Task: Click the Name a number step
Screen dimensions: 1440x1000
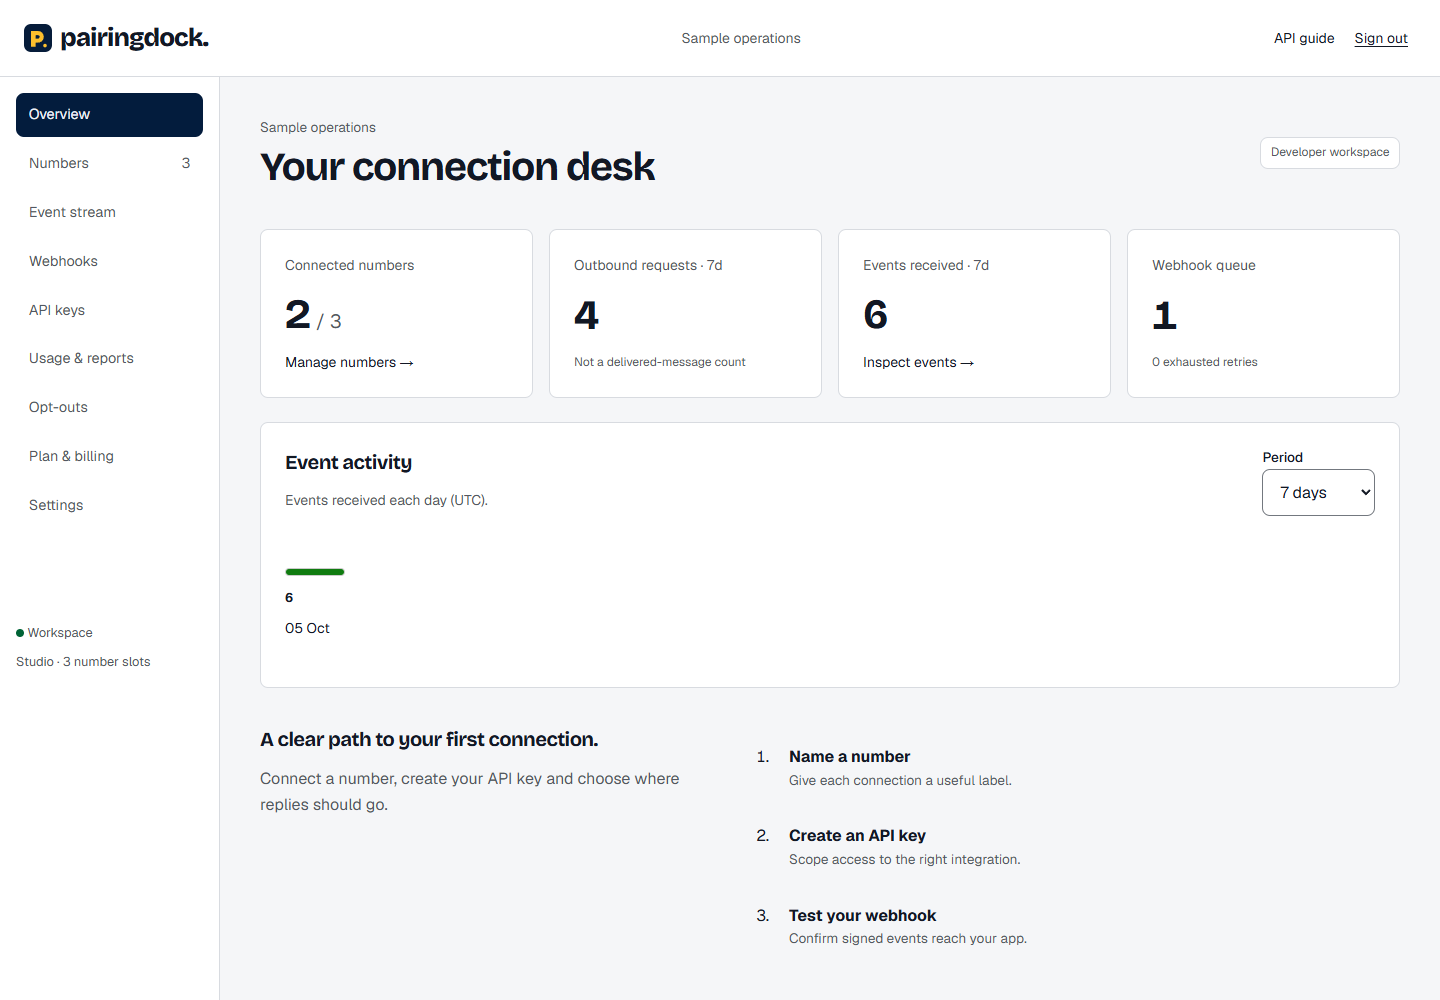Action: pos(849,757)
